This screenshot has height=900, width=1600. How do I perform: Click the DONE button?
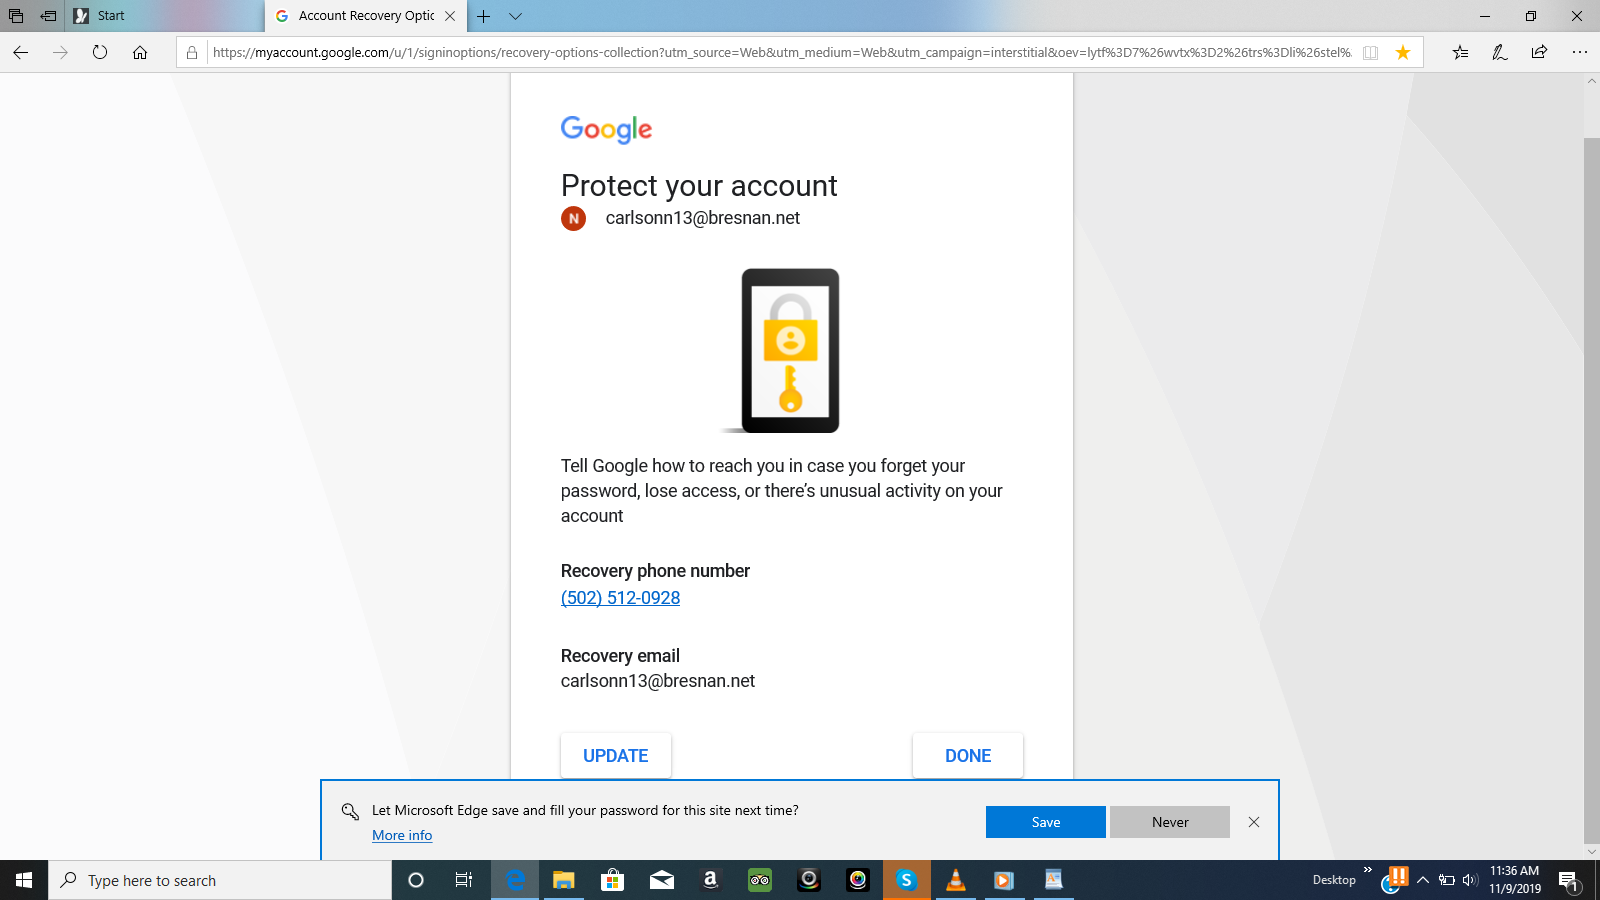[968, 756]
